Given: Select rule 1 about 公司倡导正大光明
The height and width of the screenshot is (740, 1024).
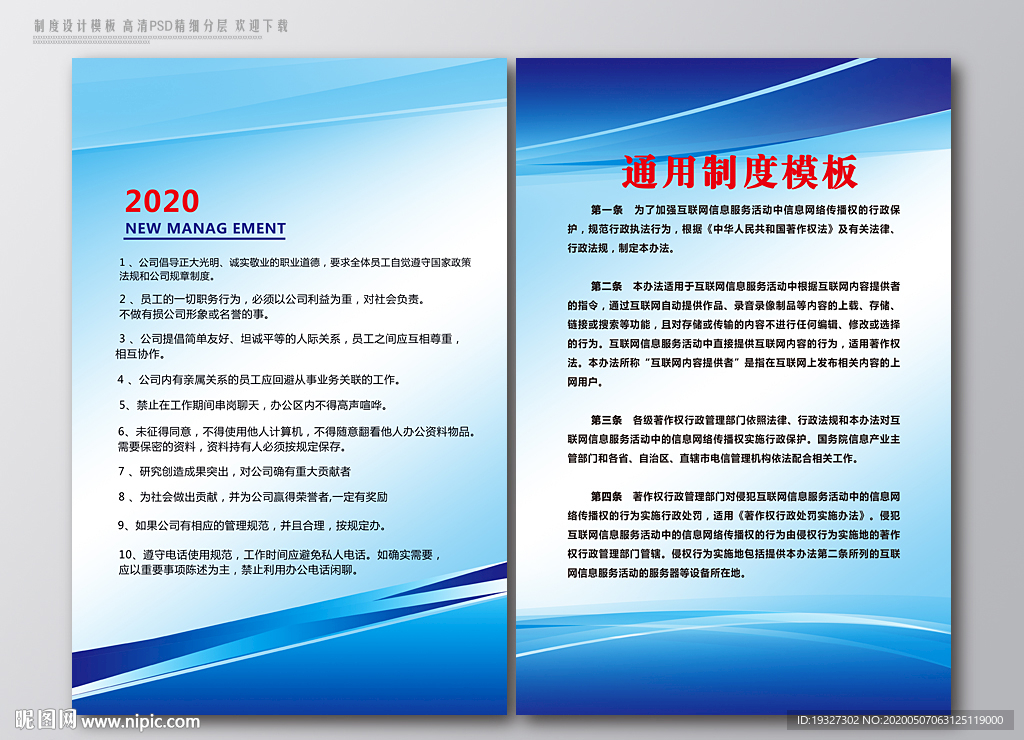Looking at the screenshot, I should (295, 269).
